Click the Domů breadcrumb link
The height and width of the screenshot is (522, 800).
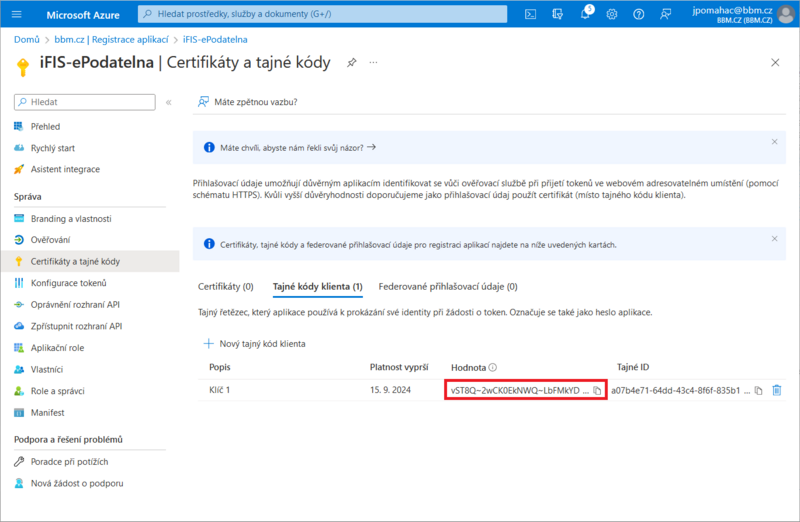click(26, 39)
